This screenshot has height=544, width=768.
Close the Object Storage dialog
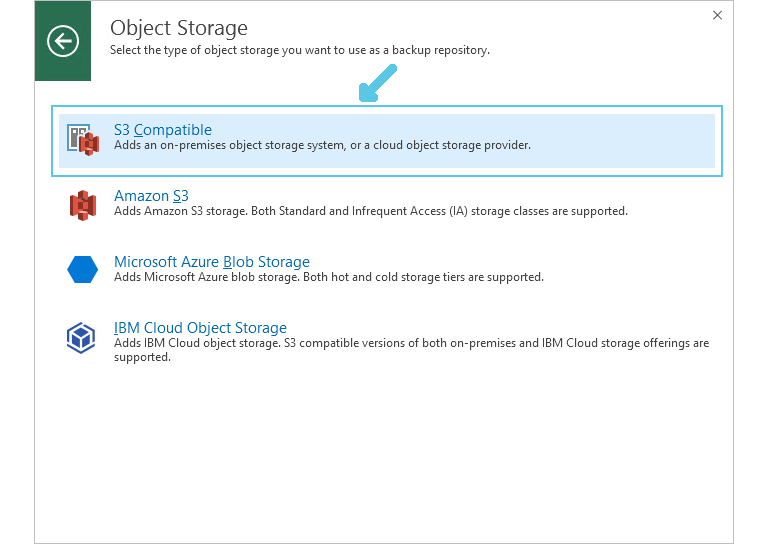coord(717,15)
